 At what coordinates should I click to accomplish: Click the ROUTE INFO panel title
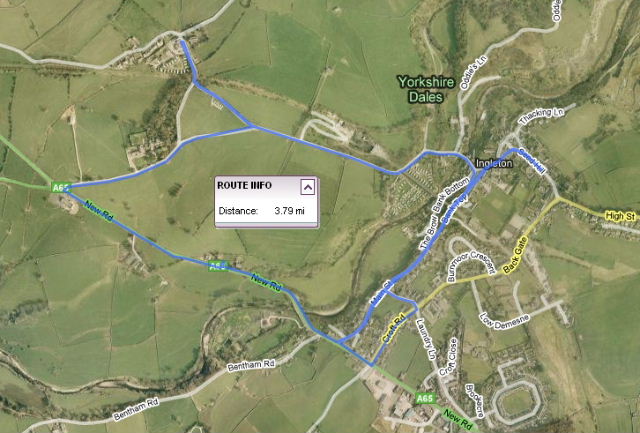[x=244, y=186]
